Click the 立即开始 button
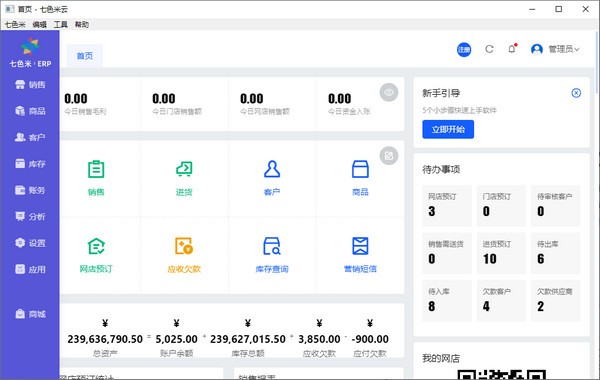The image size is (600, 380). (x=448, y=129)
